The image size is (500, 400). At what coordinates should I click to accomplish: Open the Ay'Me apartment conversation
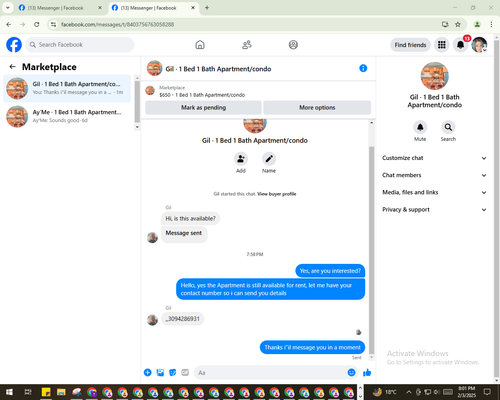click(67, 116)
